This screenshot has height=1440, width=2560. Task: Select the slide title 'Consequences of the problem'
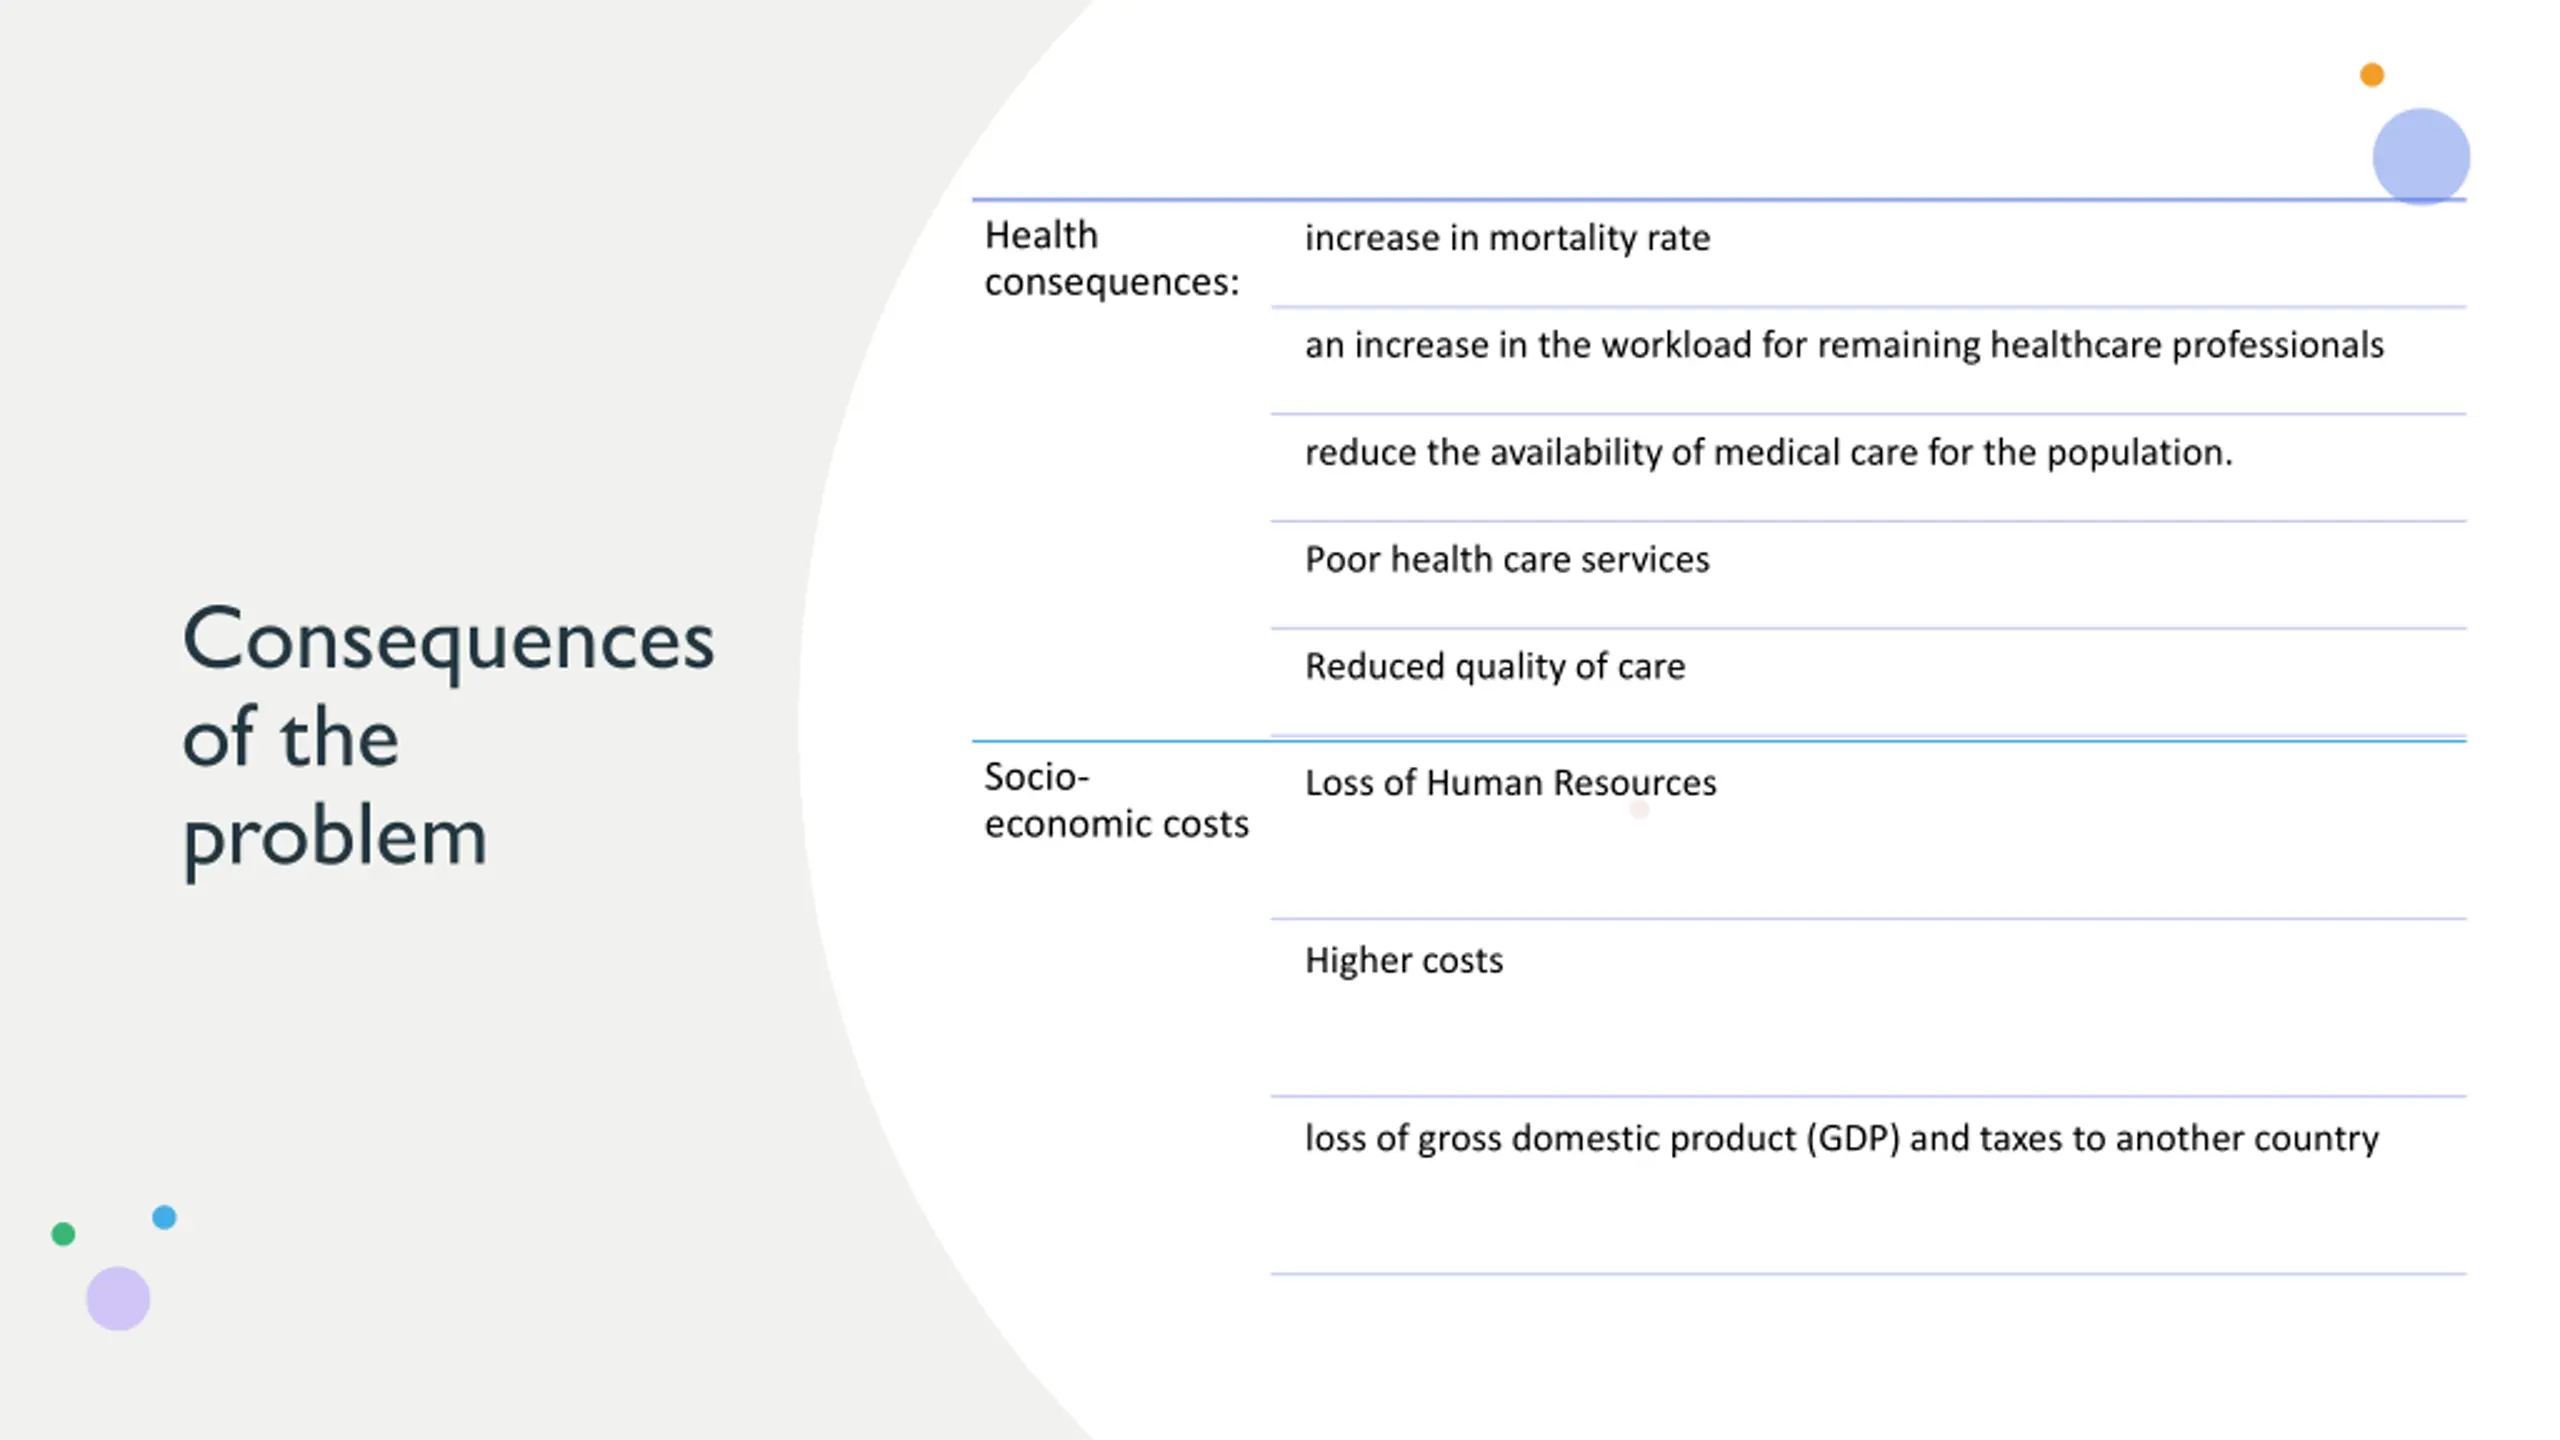[448, 737]
